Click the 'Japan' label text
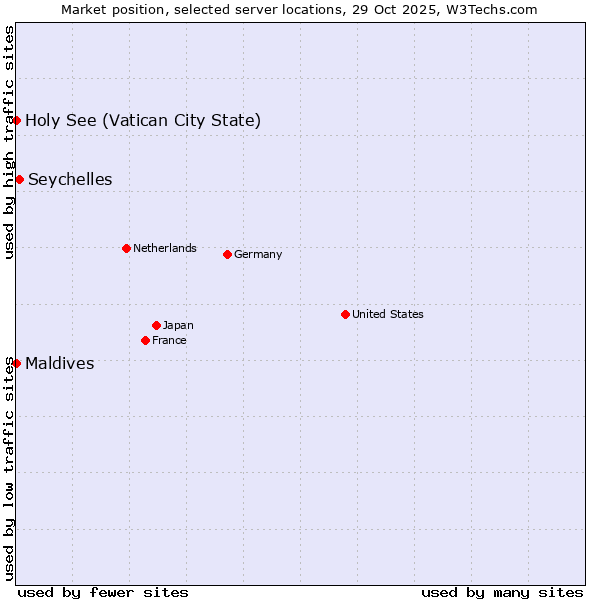 pyautogui.click(x=178, y=325)
